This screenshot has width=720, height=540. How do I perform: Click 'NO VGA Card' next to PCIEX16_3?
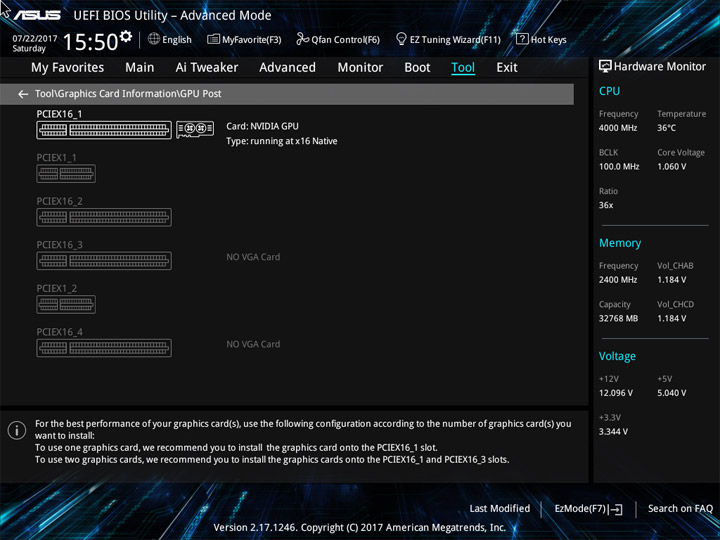(x=253, y=257)
